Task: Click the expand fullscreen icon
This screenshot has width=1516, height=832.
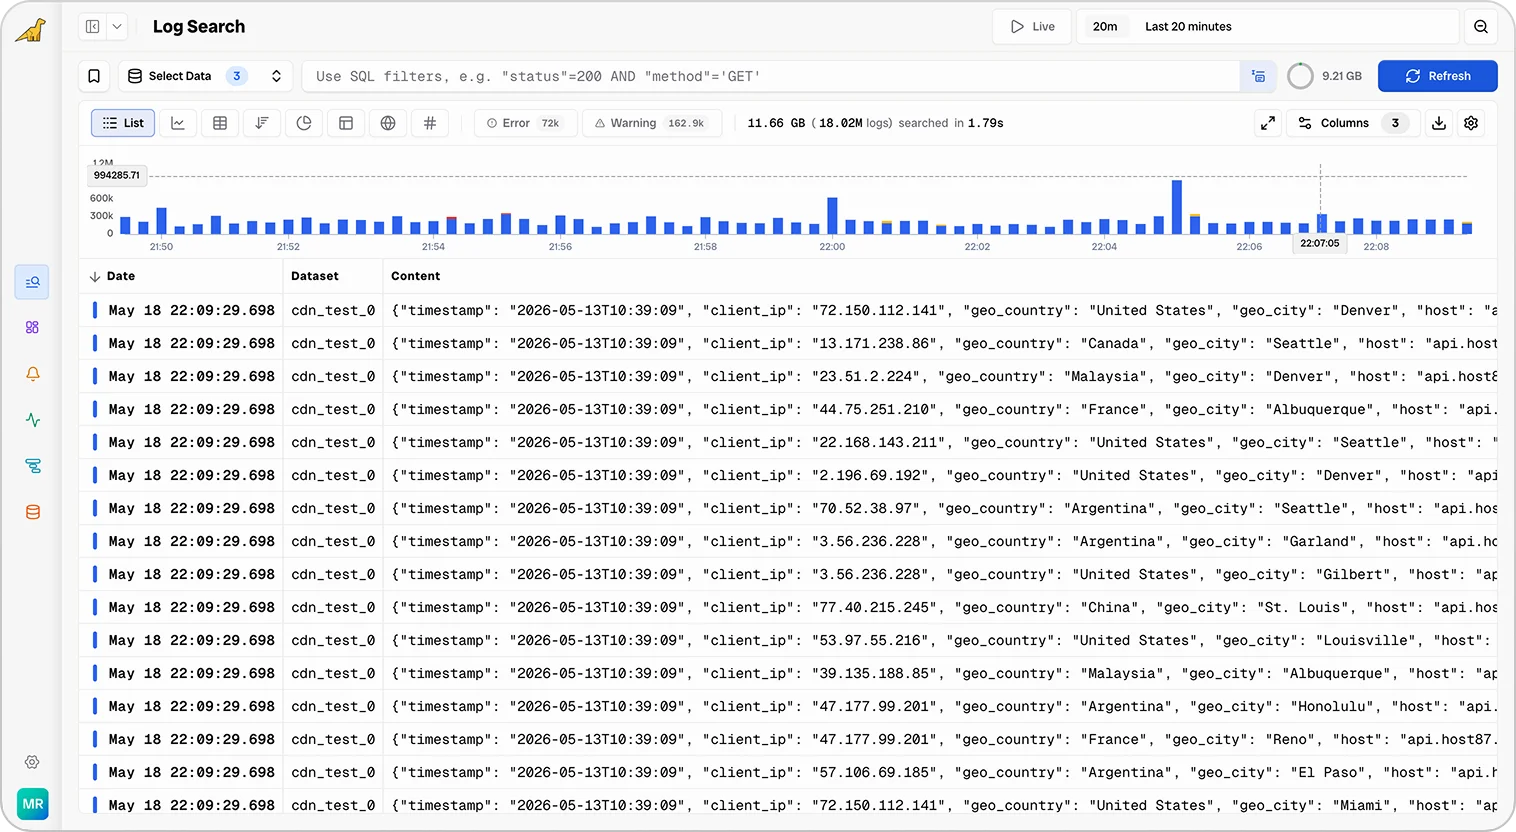Action: click(1267, 123)
